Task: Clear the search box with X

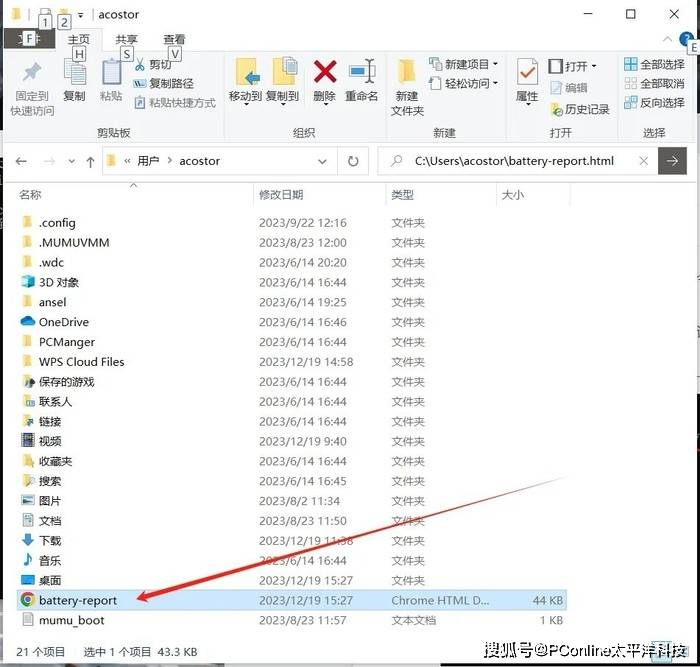Action: [x=643, y=161]
